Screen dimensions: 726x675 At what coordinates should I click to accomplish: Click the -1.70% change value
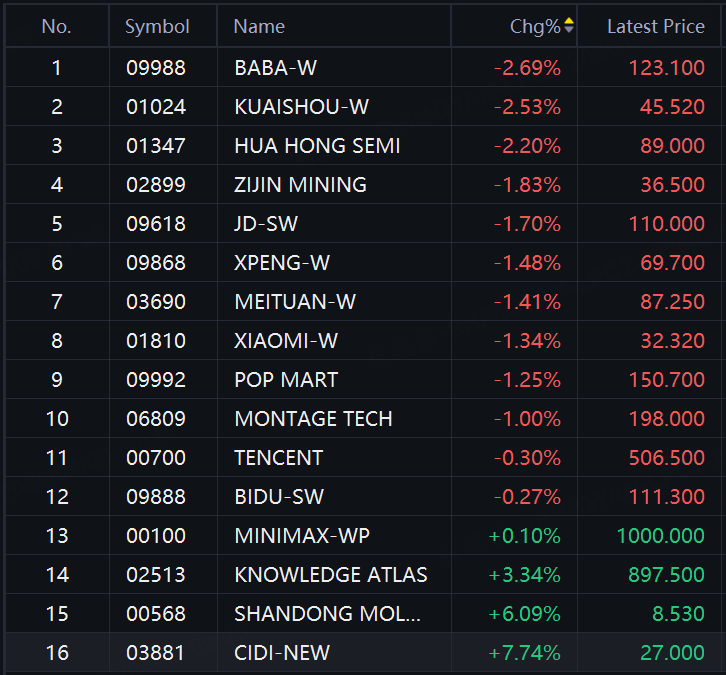pyautogui.click(x=527, y=224)
